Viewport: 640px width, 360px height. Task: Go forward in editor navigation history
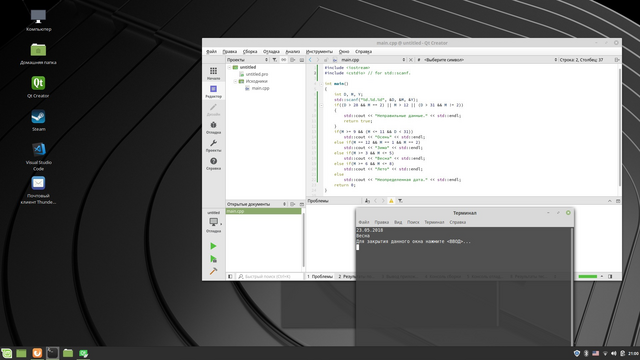[318, 60]
